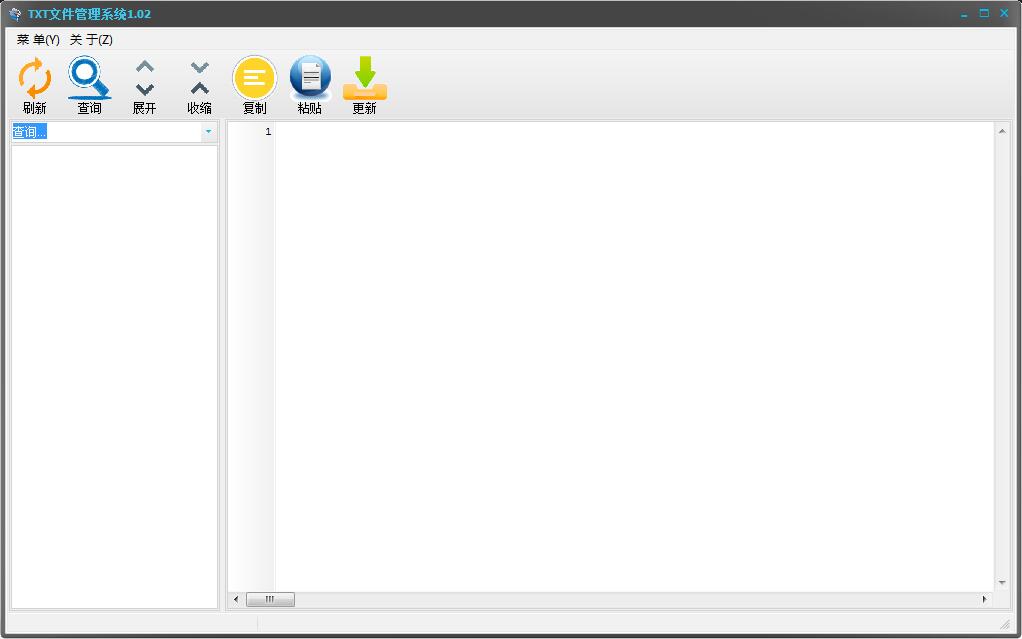Click the 收缩 (Collapse) toolbar icon

[x=197, y=76]
